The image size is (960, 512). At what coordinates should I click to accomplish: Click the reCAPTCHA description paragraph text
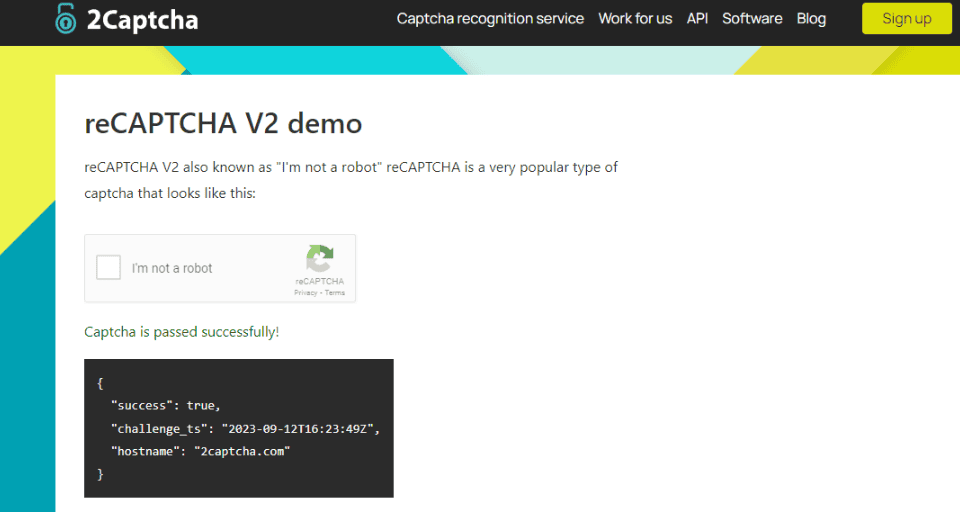[x=351, y=180]
